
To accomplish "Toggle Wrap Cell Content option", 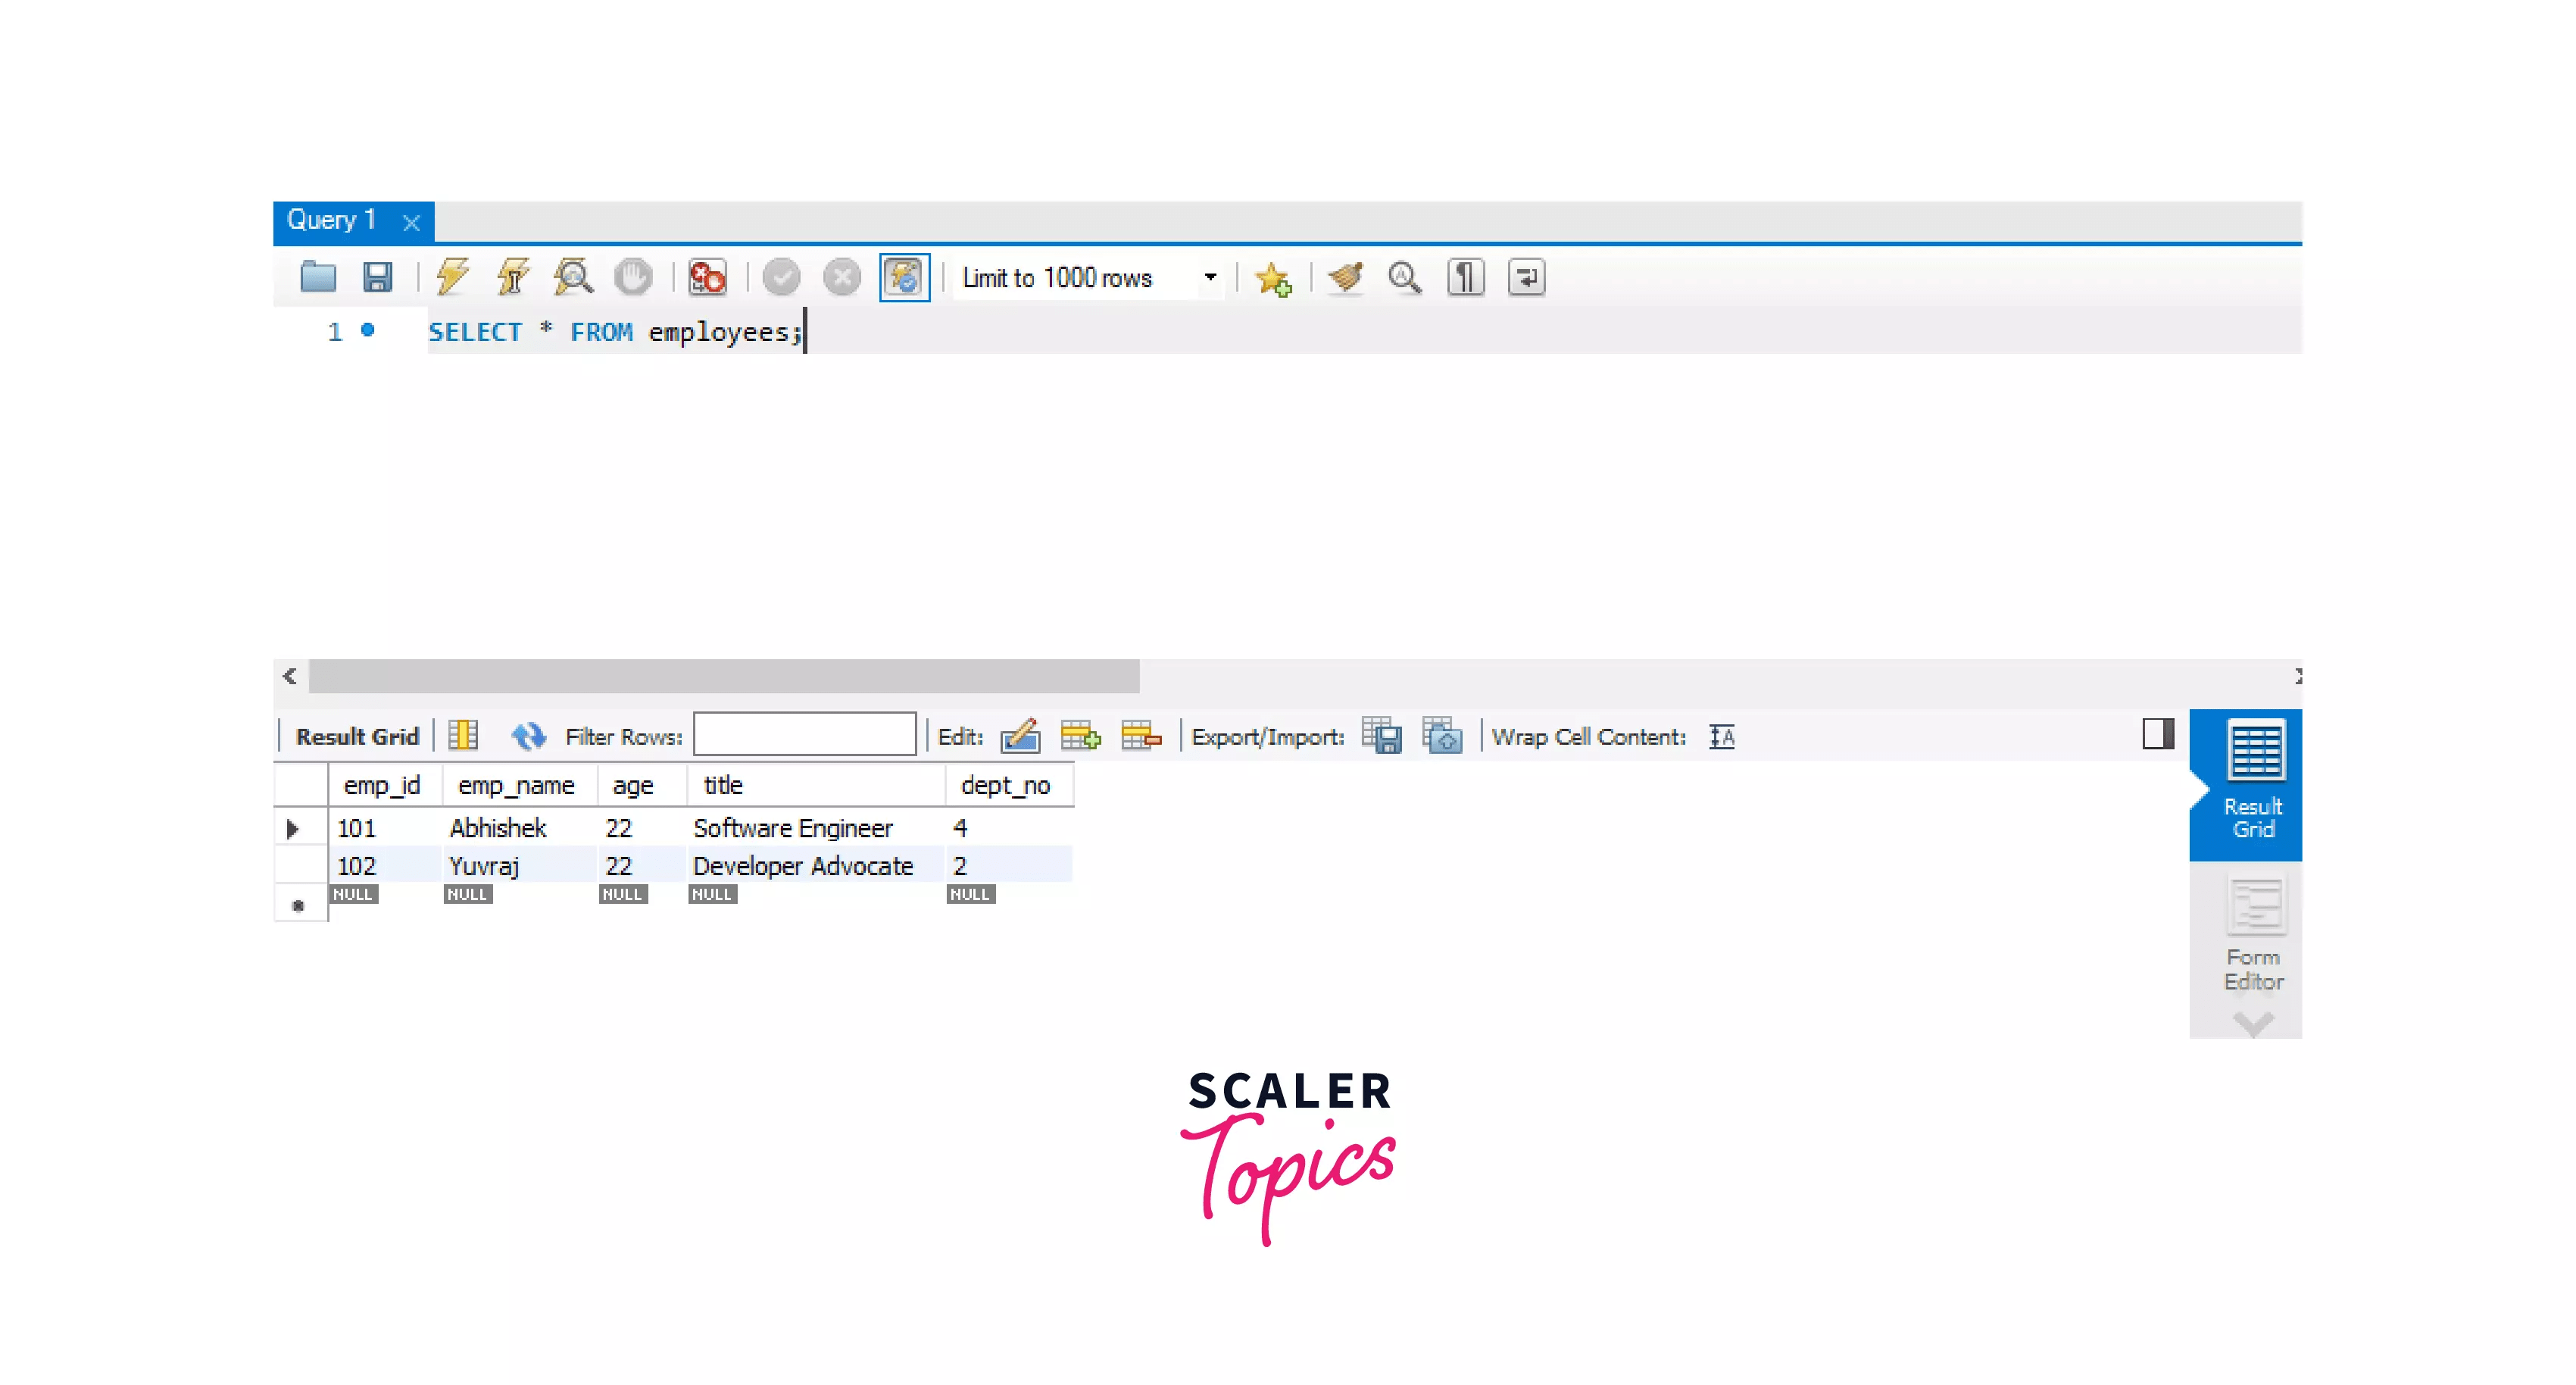I will 1722,736.
